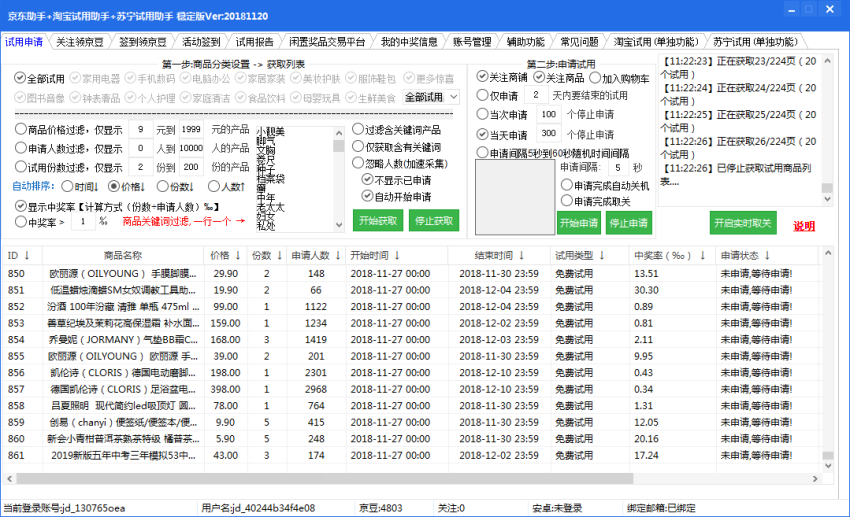Select 时间↓ auto sort option
Screen dimensions: 850x517
coord(67,186)
